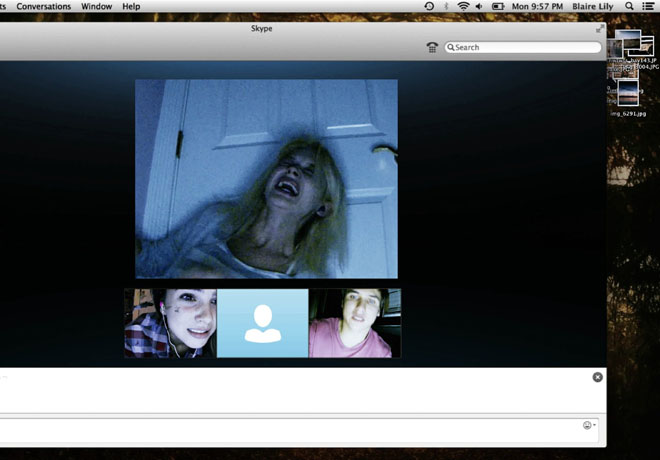Viewport: 660px width, 460px height.
Task: Click the battery status icon
Action: [497, 7]
